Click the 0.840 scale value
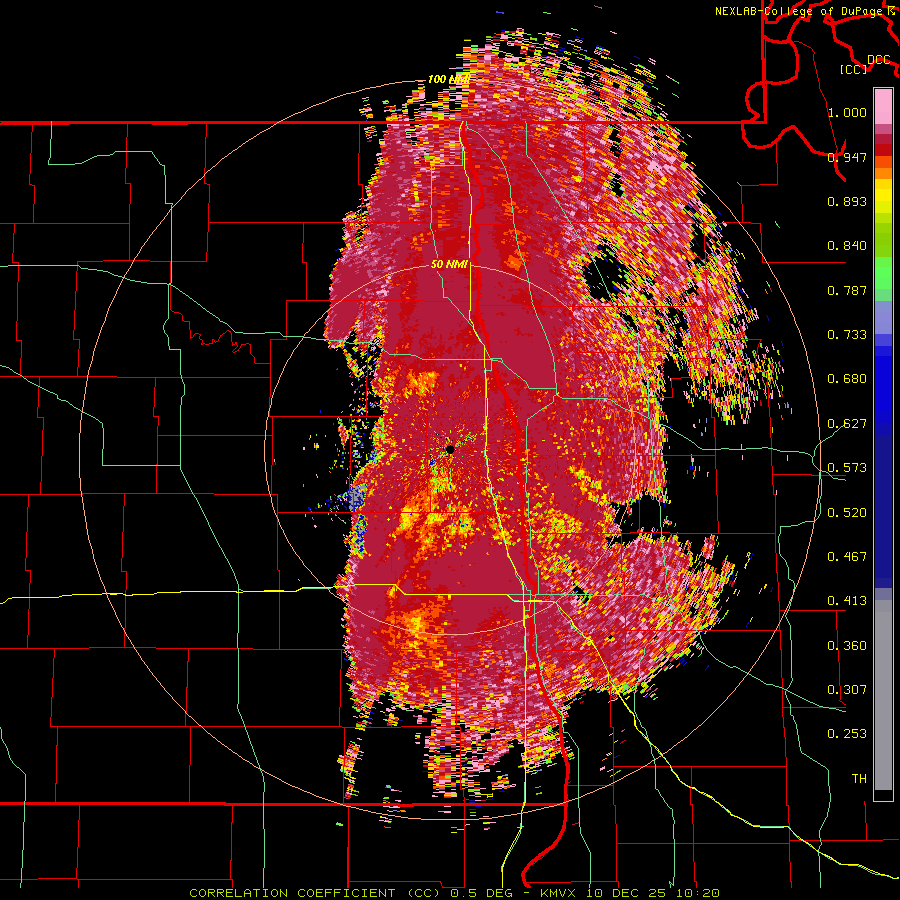 [x=847, y=246]
